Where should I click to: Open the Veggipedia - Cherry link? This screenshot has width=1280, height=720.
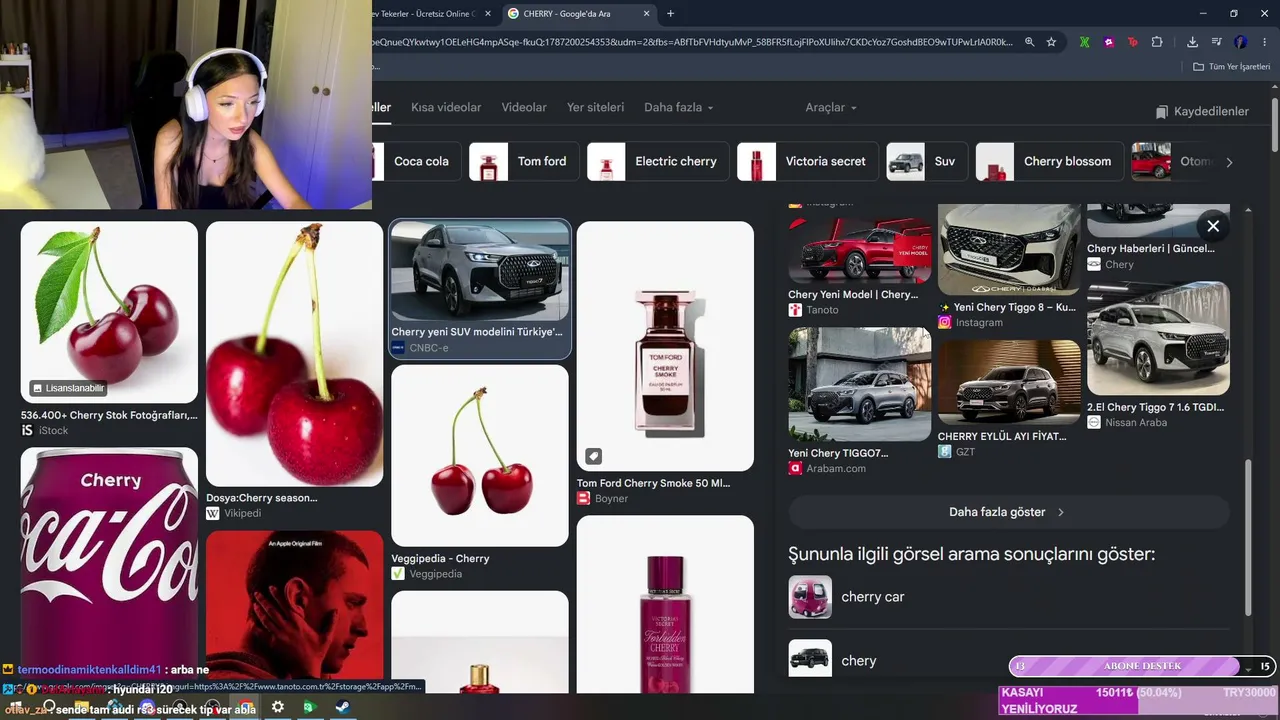click(x=440, y=558)
